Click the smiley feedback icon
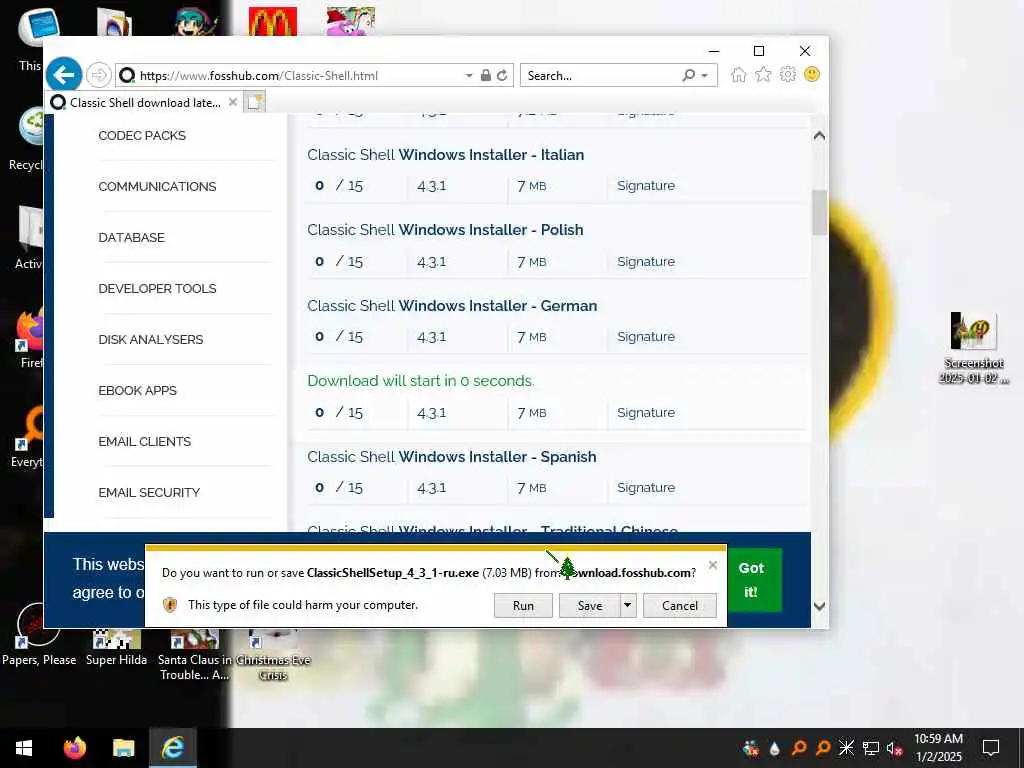The height and width of the screenshot is (768, 1024). [812, 74]
